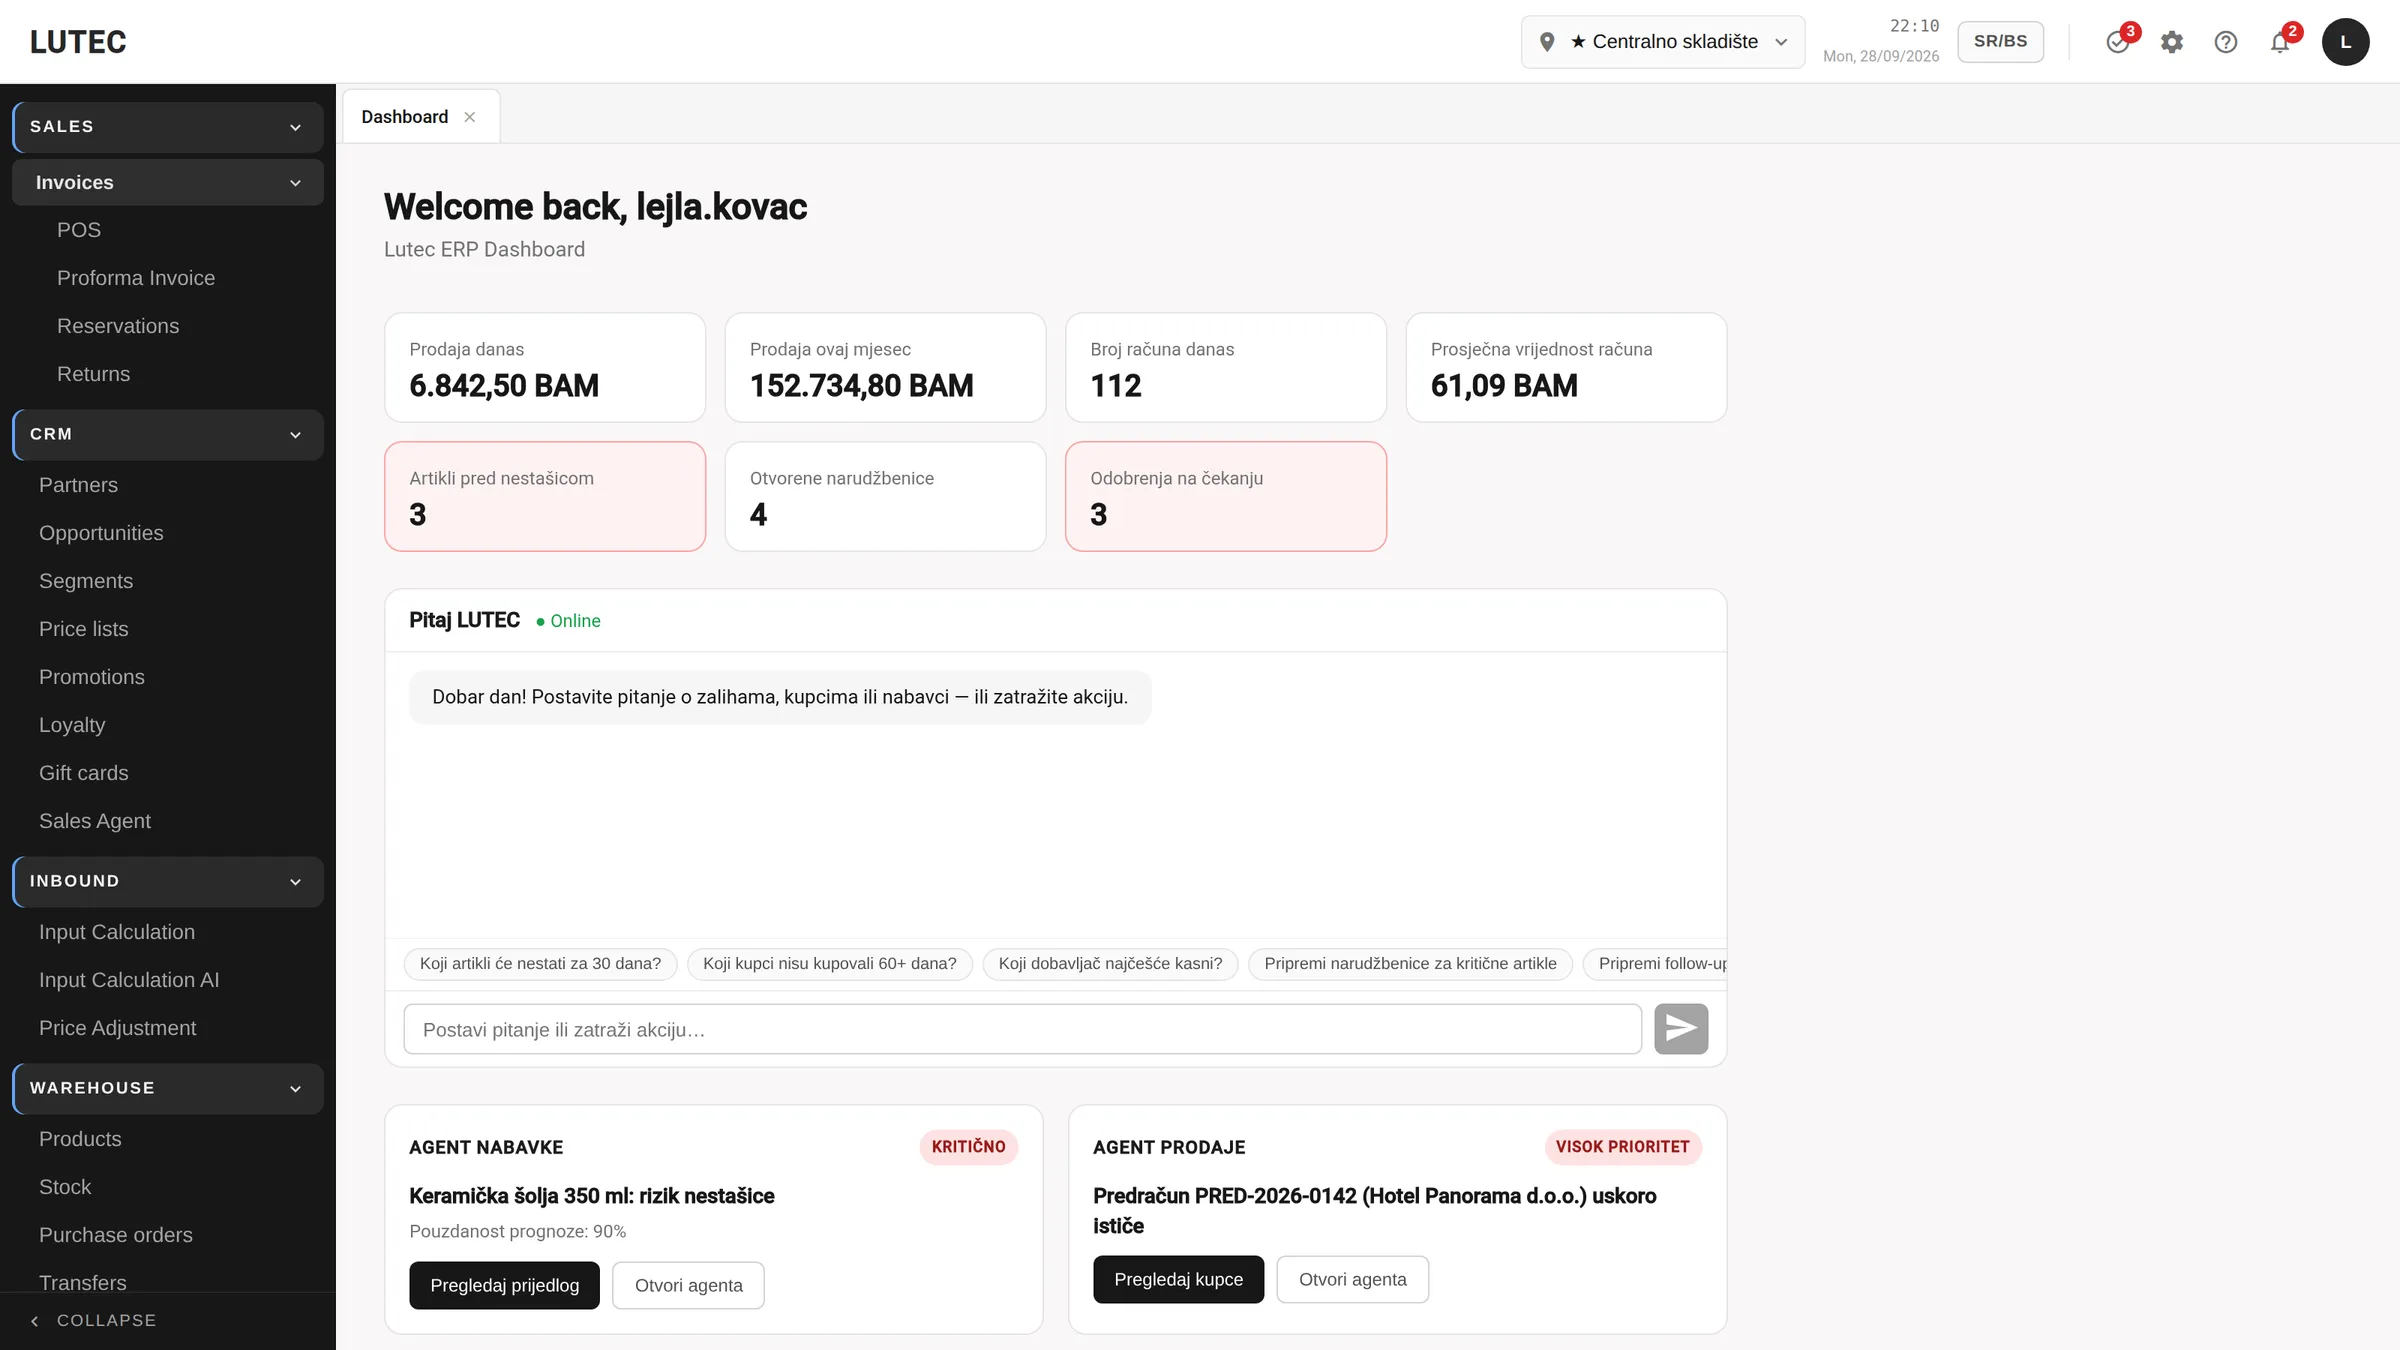Open Sales Agent in the sidebar
The width and height of the screenshot is (2400, 1350).
(95, 821)
